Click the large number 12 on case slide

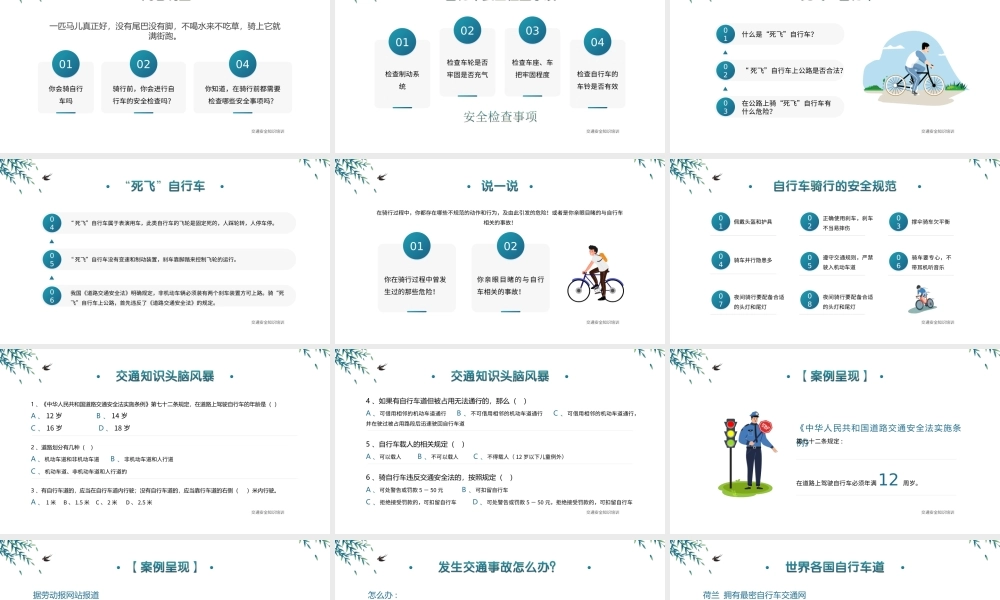(888, 479)
